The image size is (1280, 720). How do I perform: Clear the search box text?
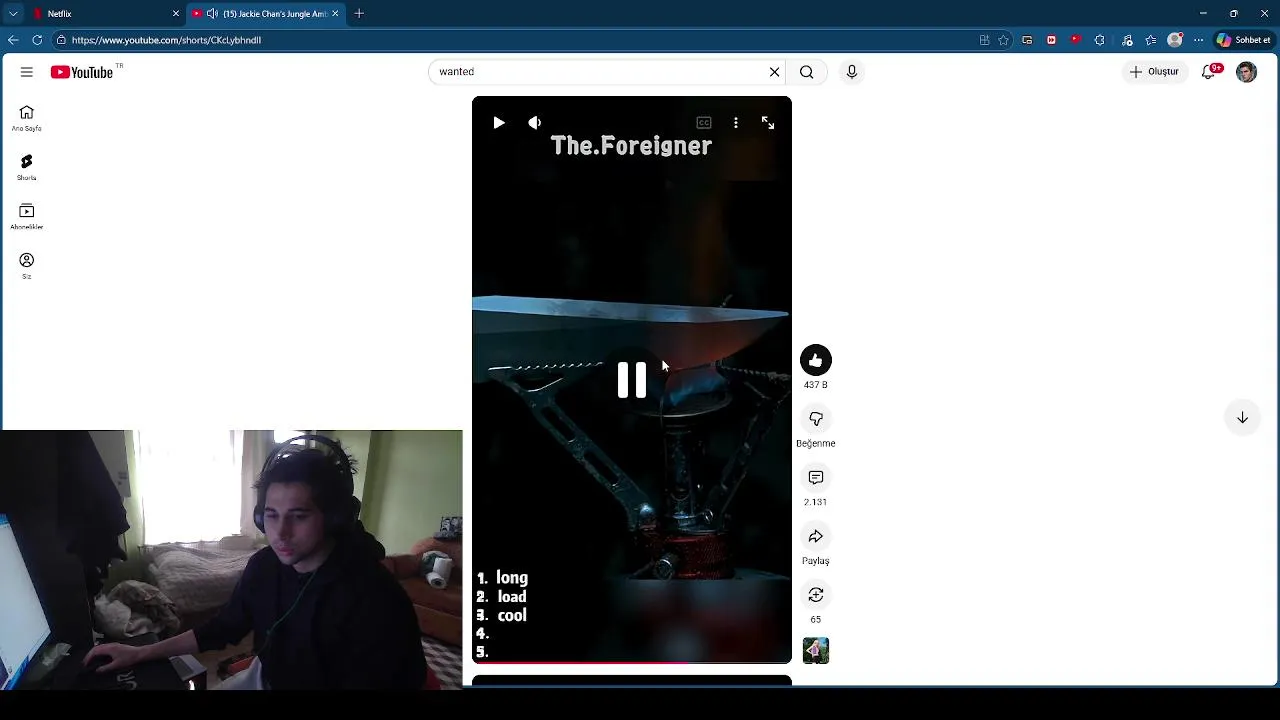coord(774,72)
